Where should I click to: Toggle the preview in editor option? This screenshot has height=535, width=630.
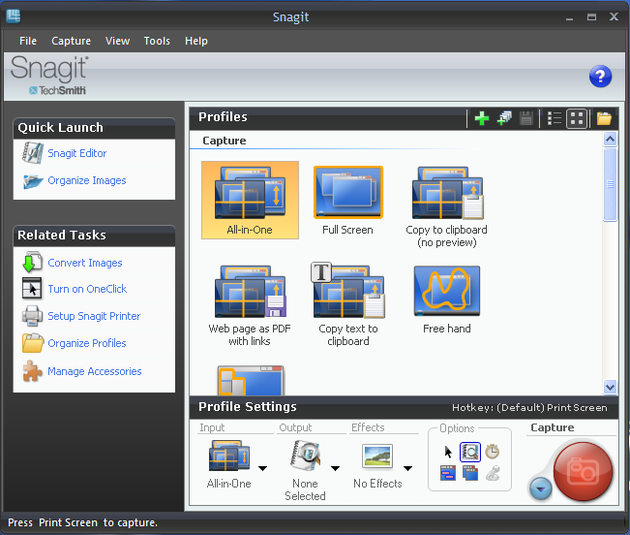point(470,452)
